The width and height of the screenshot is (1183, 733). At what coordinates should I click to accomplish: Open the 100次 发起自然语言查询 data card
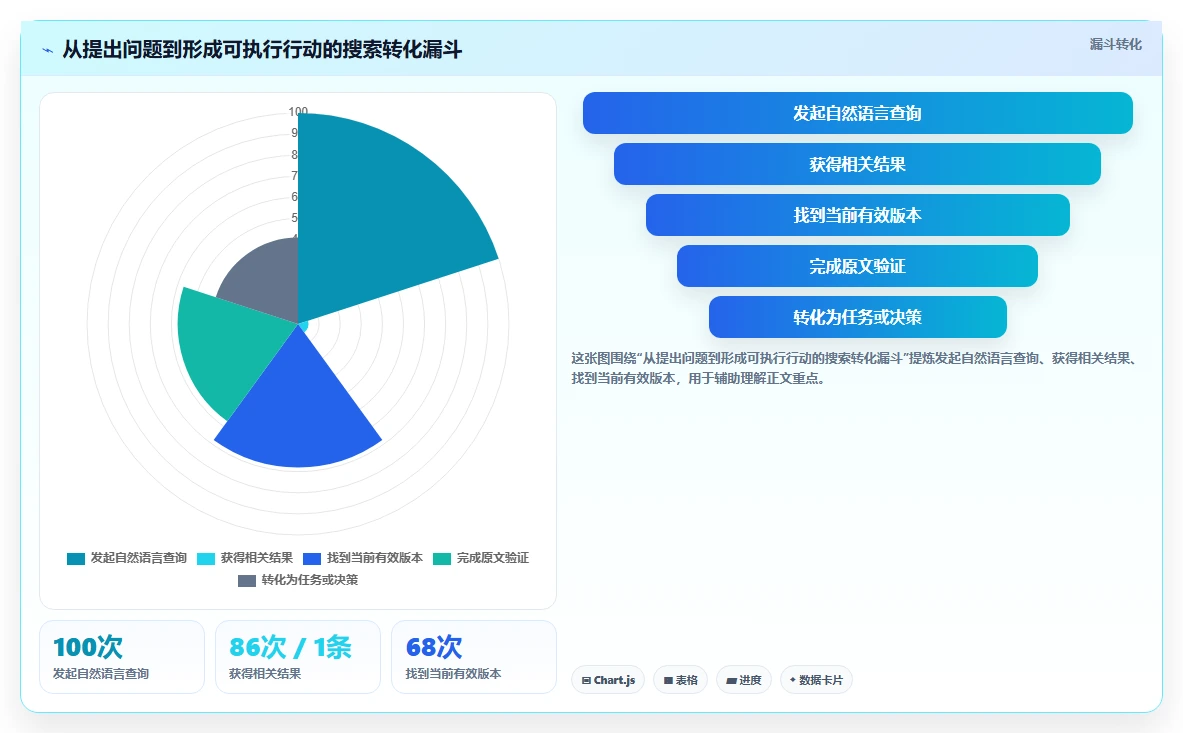[121, 657]
